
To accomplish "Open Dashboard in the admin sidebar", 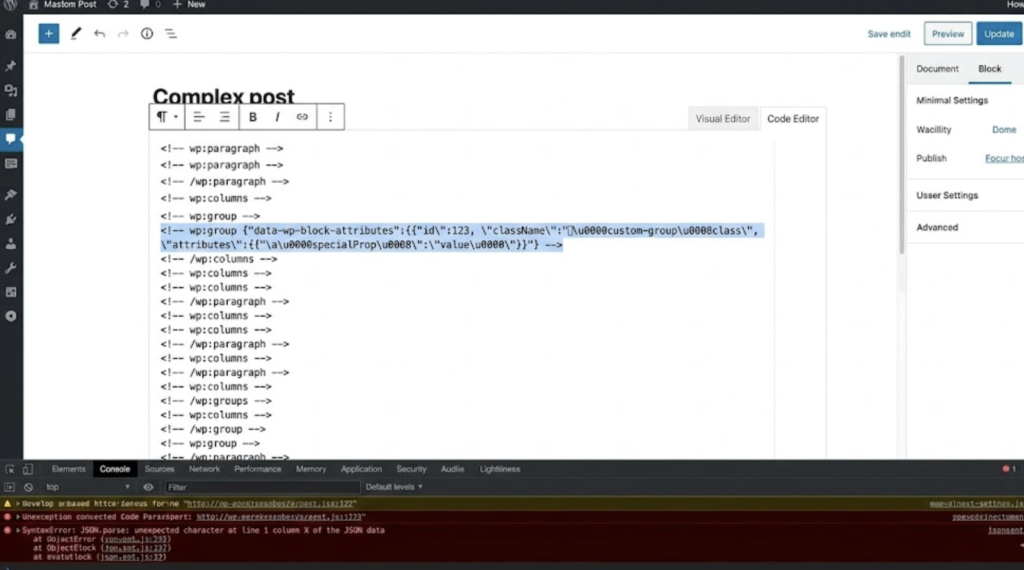I will [11, 35].
